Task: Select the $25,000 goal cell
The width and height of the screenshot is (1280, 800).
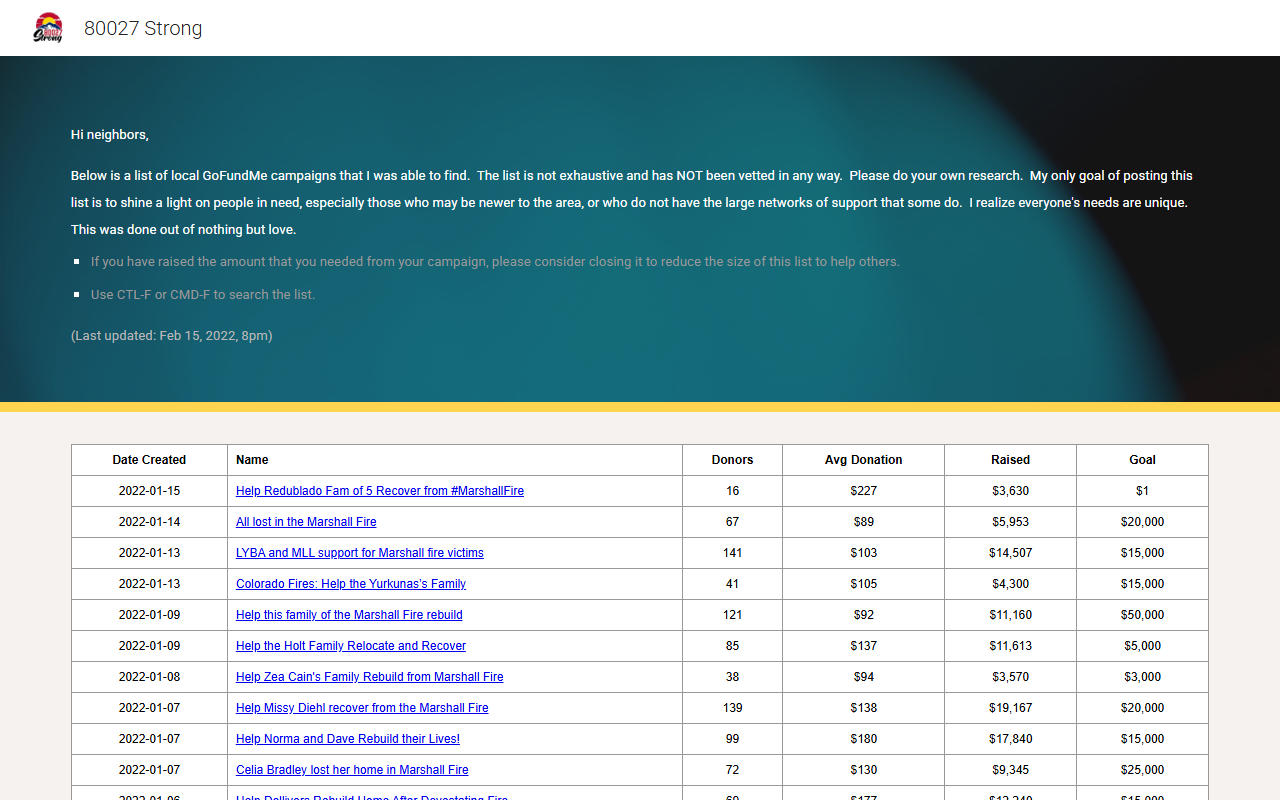Action: [x=1142, y=770]
